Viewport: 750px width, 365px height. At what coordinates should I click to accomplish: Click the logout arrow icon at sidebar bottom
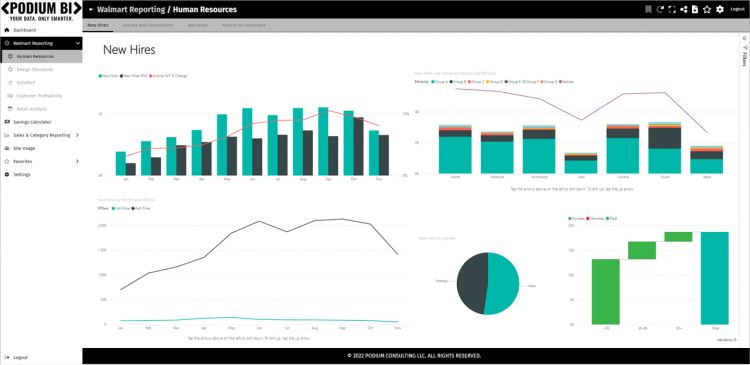click(x=6, y=357)
